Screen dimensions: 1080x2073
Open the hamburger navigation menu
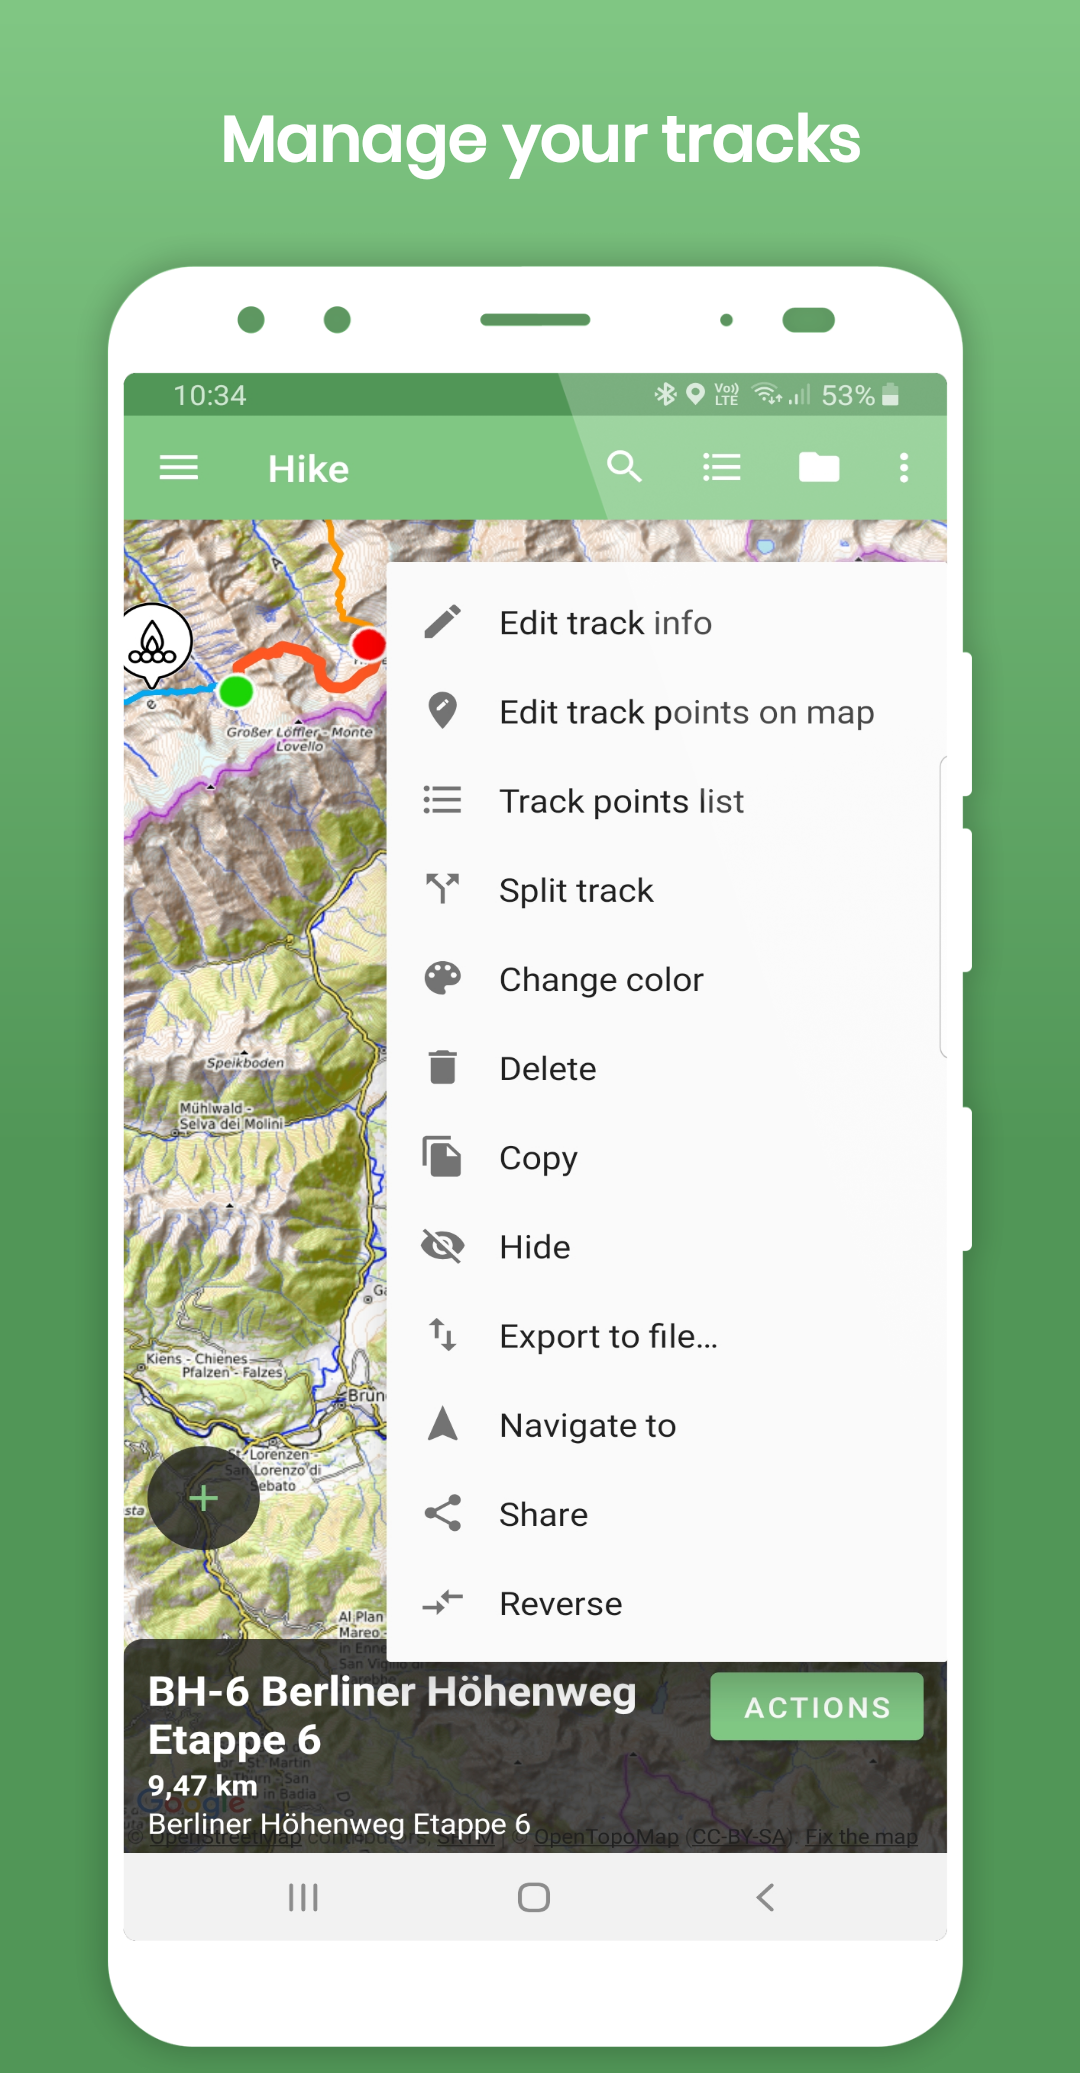pyautogui.click(x=179, y=468)
